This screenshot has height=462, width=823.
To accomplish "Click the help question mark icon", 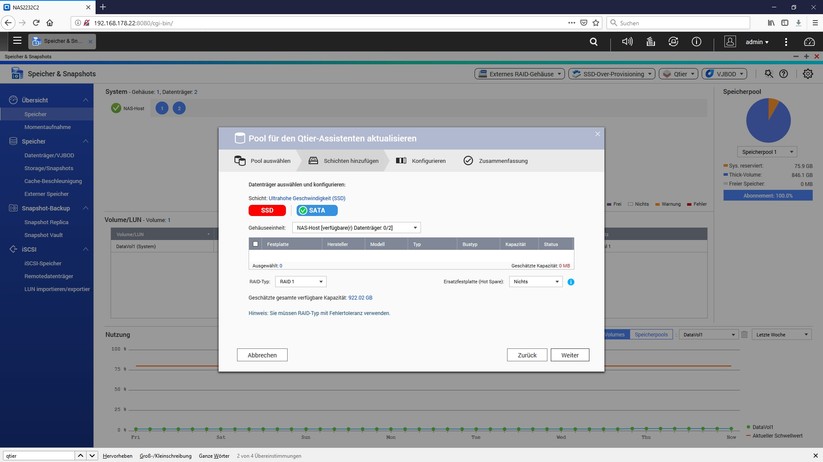I will click(x=783, y=74).
